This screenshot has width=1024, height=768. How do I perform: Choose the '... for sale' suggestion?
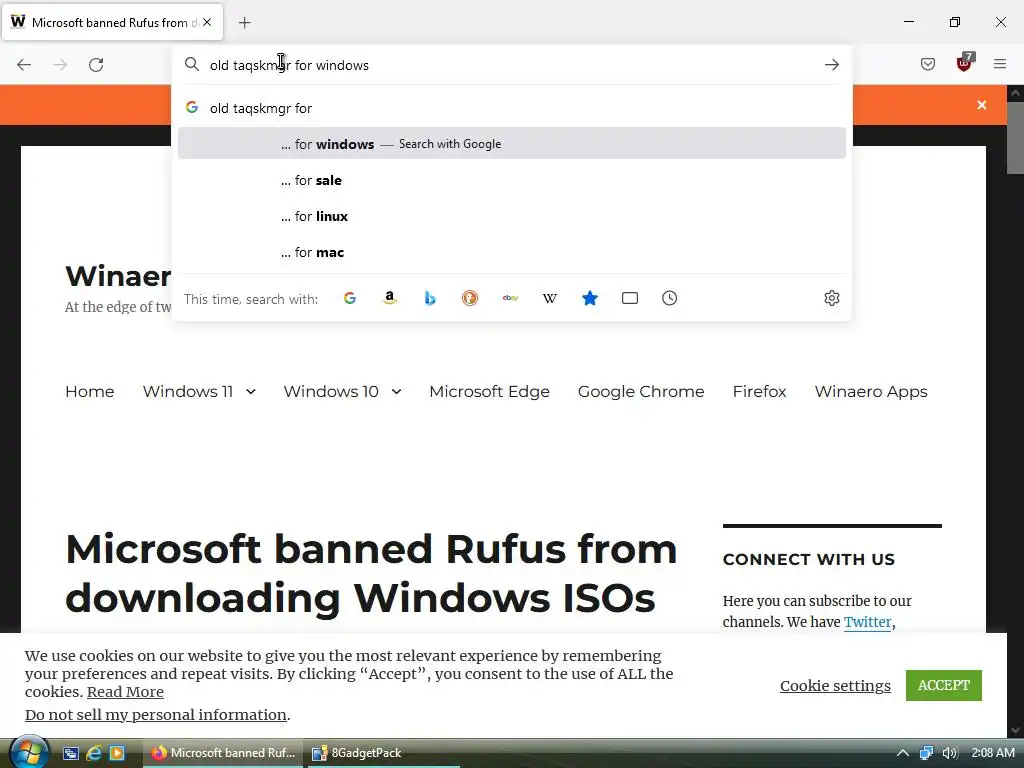click(x=512, y=180)
